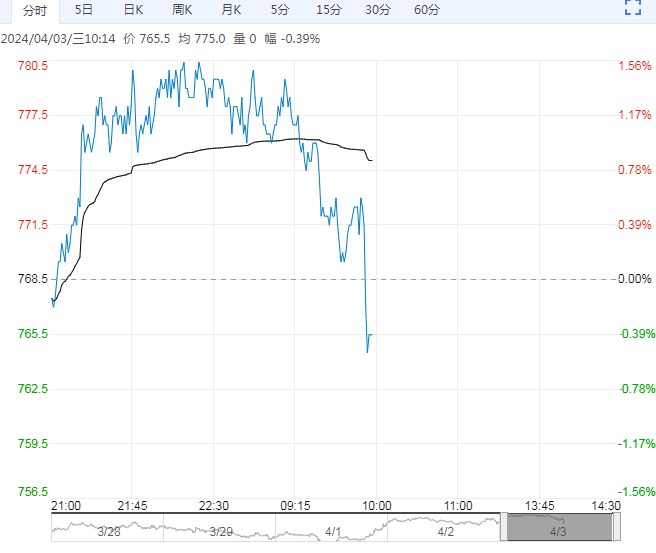This screenshot has height=553, width=656.
Task: Click the 2024/04/03 date-time readout
Action: point(58,39)
